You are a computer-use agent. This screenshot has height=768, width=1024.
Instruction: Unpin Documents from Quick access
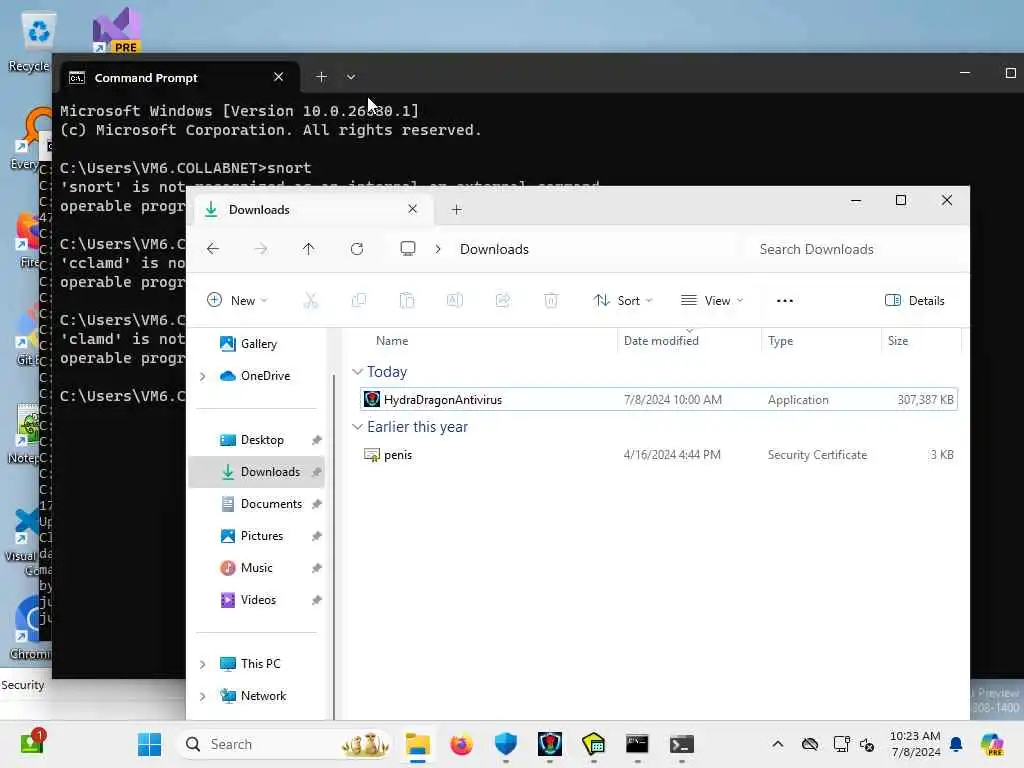317,504
